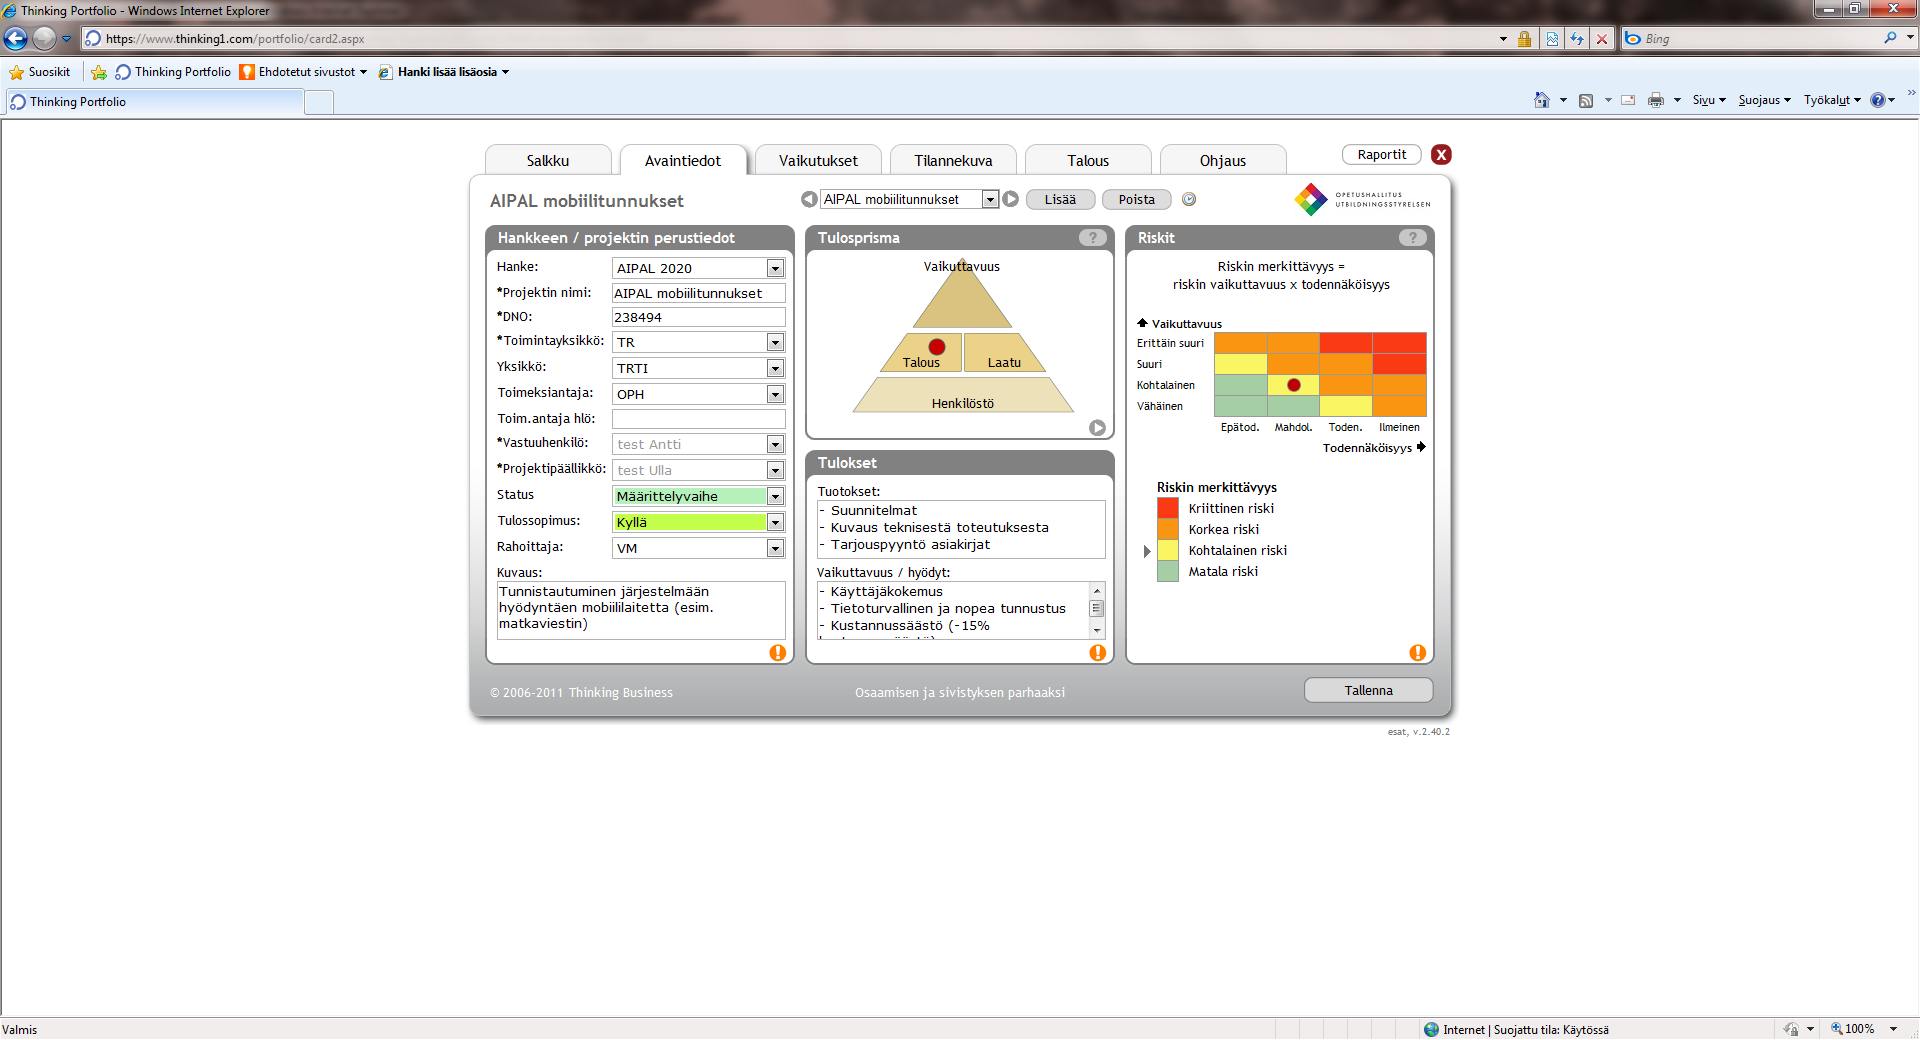Click orange warning icon in perustiedot panel

777,653
